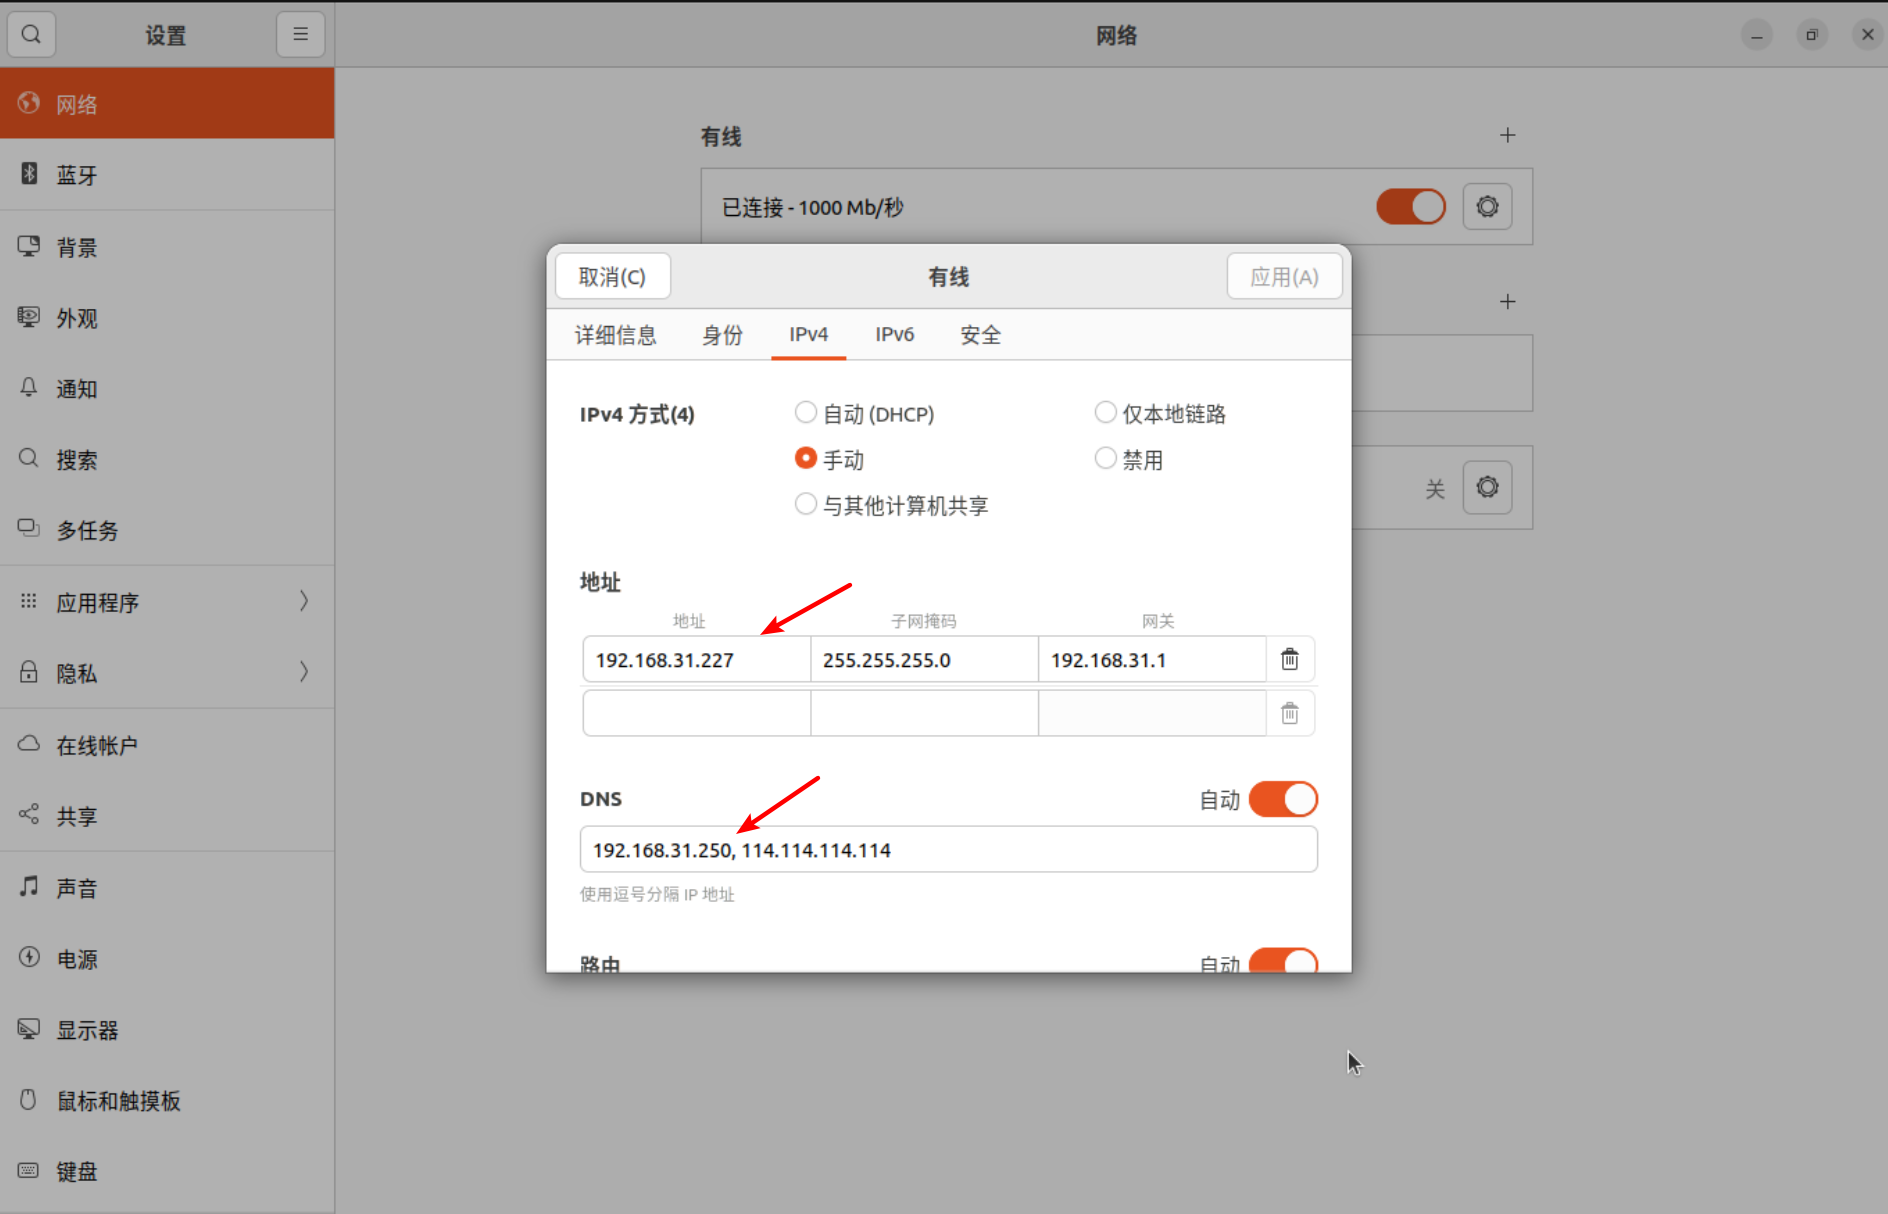Open 多任务 settings in sidebar

[167, 529]
